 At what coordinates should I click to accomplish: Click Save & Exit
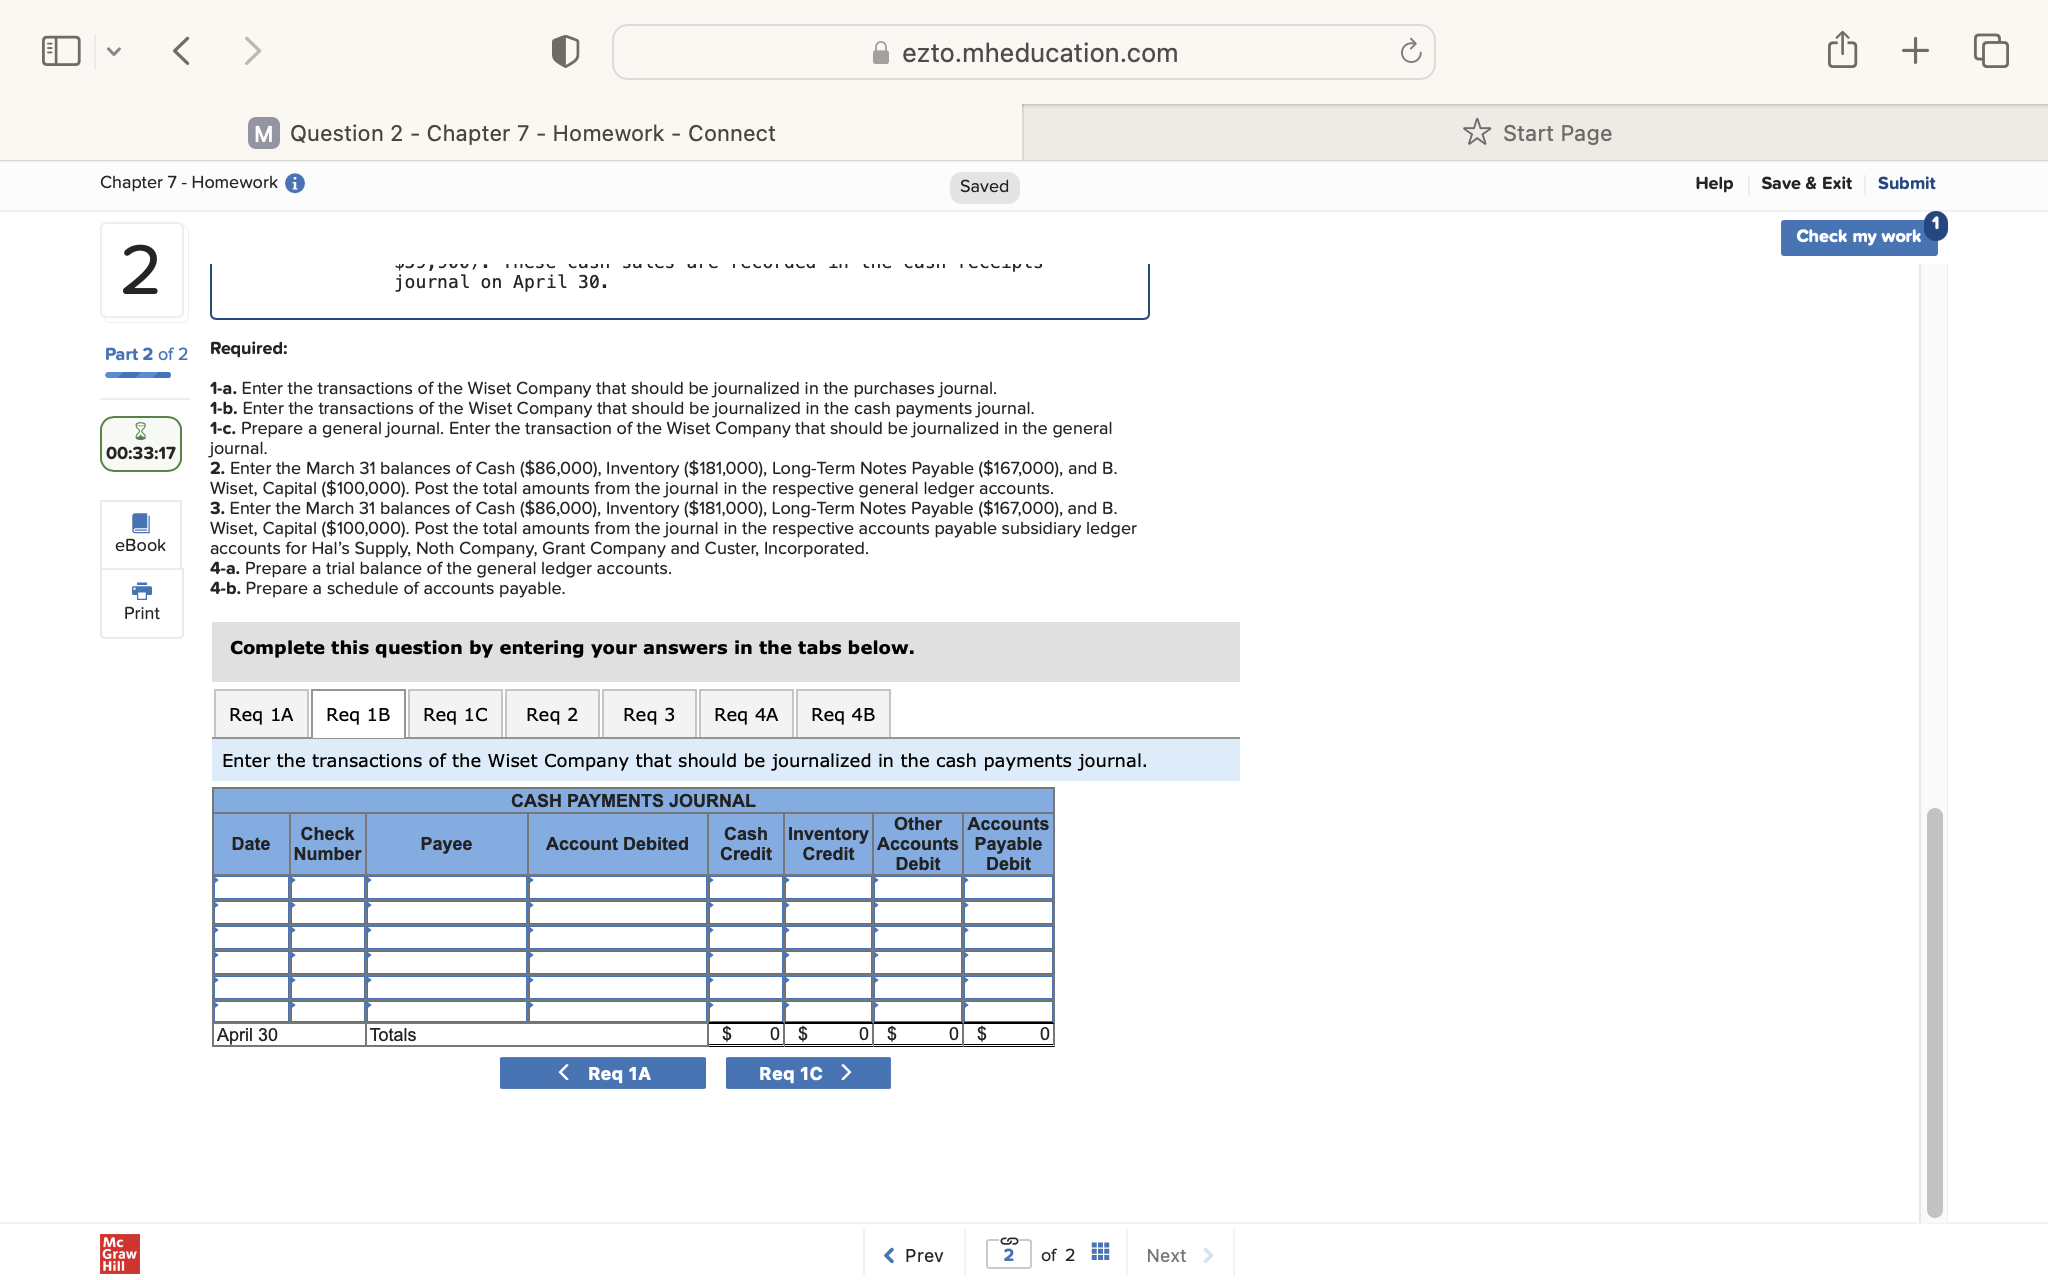point(1806,182)
